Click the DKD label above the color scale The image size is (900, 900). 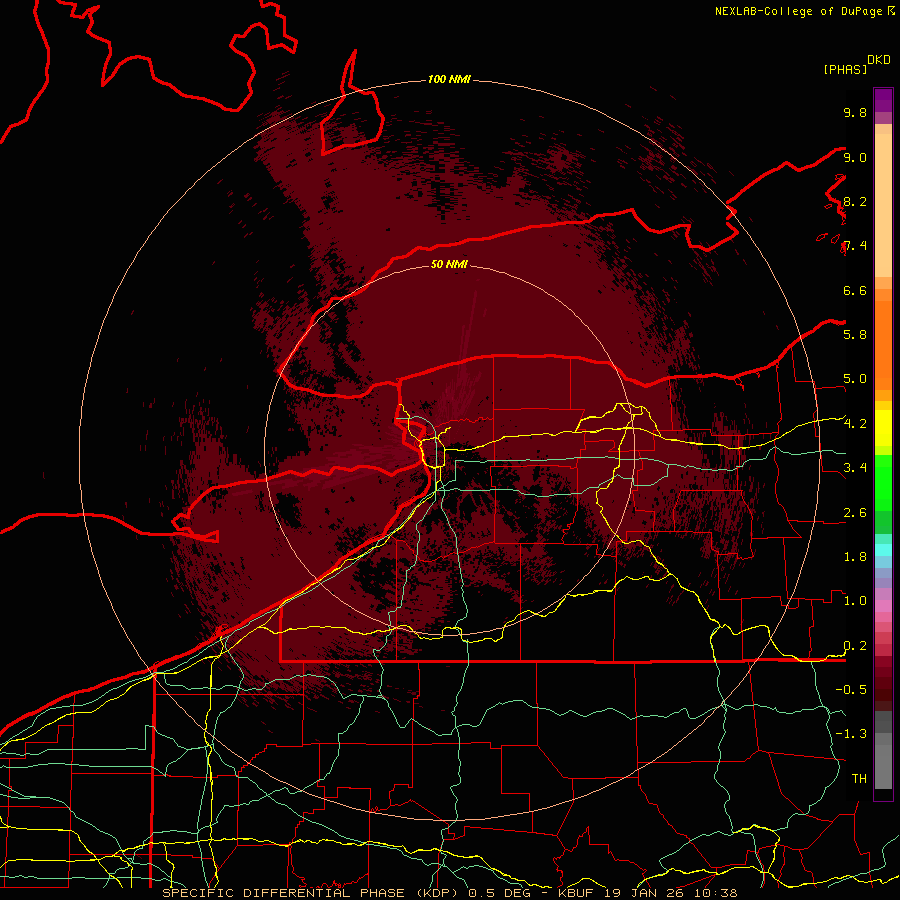[x=879, y=59]
